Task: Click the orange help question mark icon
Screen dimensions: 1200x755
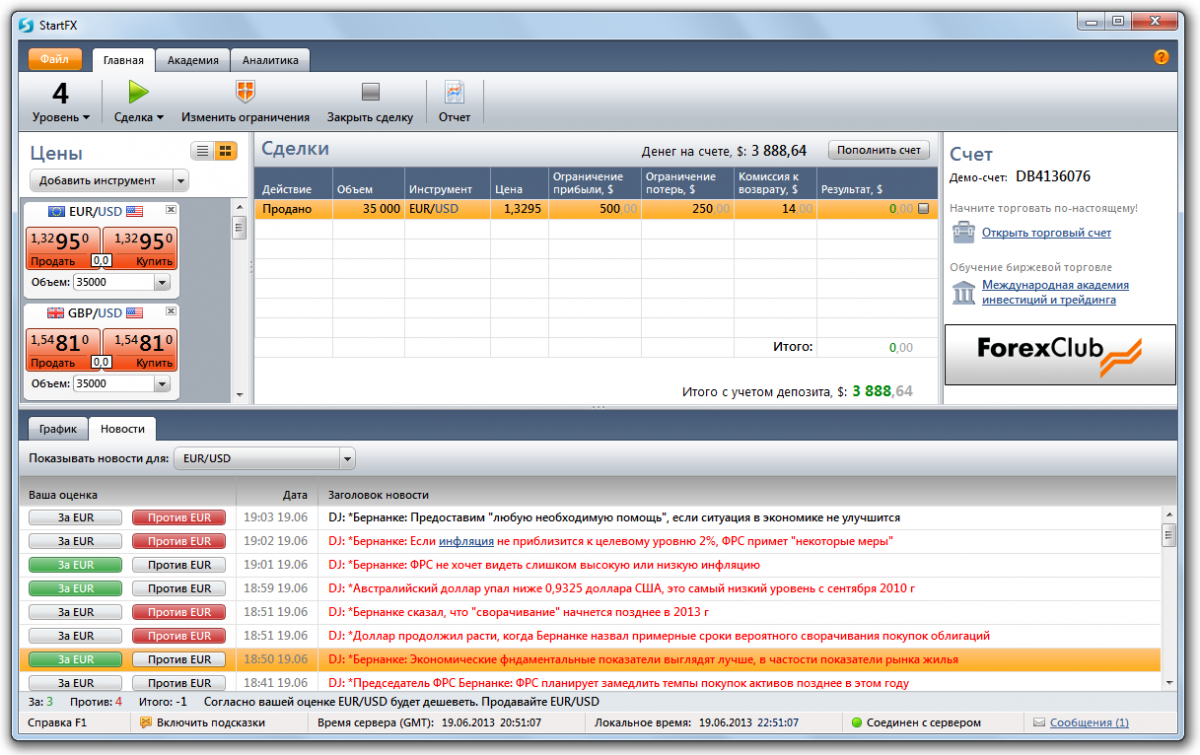Action: tap(1161, 57)
